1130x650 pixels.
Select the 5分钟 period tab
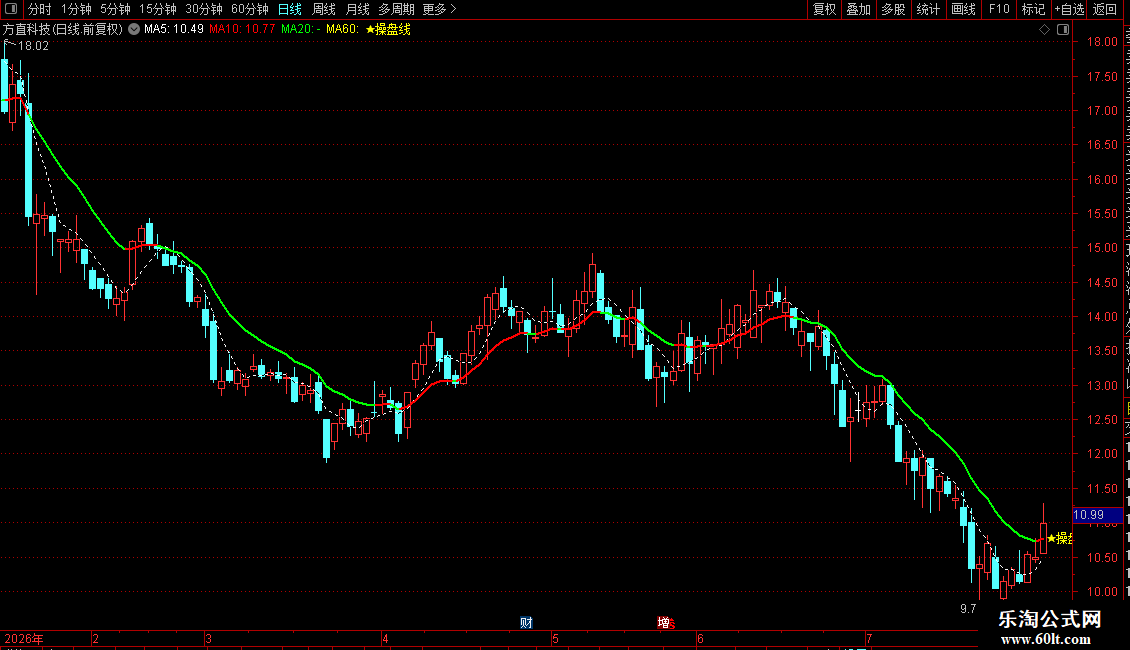click(115, 9)
